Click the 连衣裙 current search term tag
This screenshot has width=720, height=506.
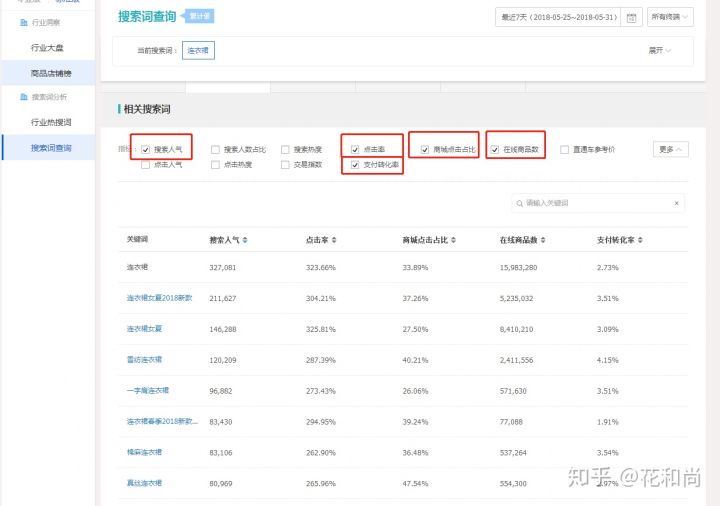point(198,50)
